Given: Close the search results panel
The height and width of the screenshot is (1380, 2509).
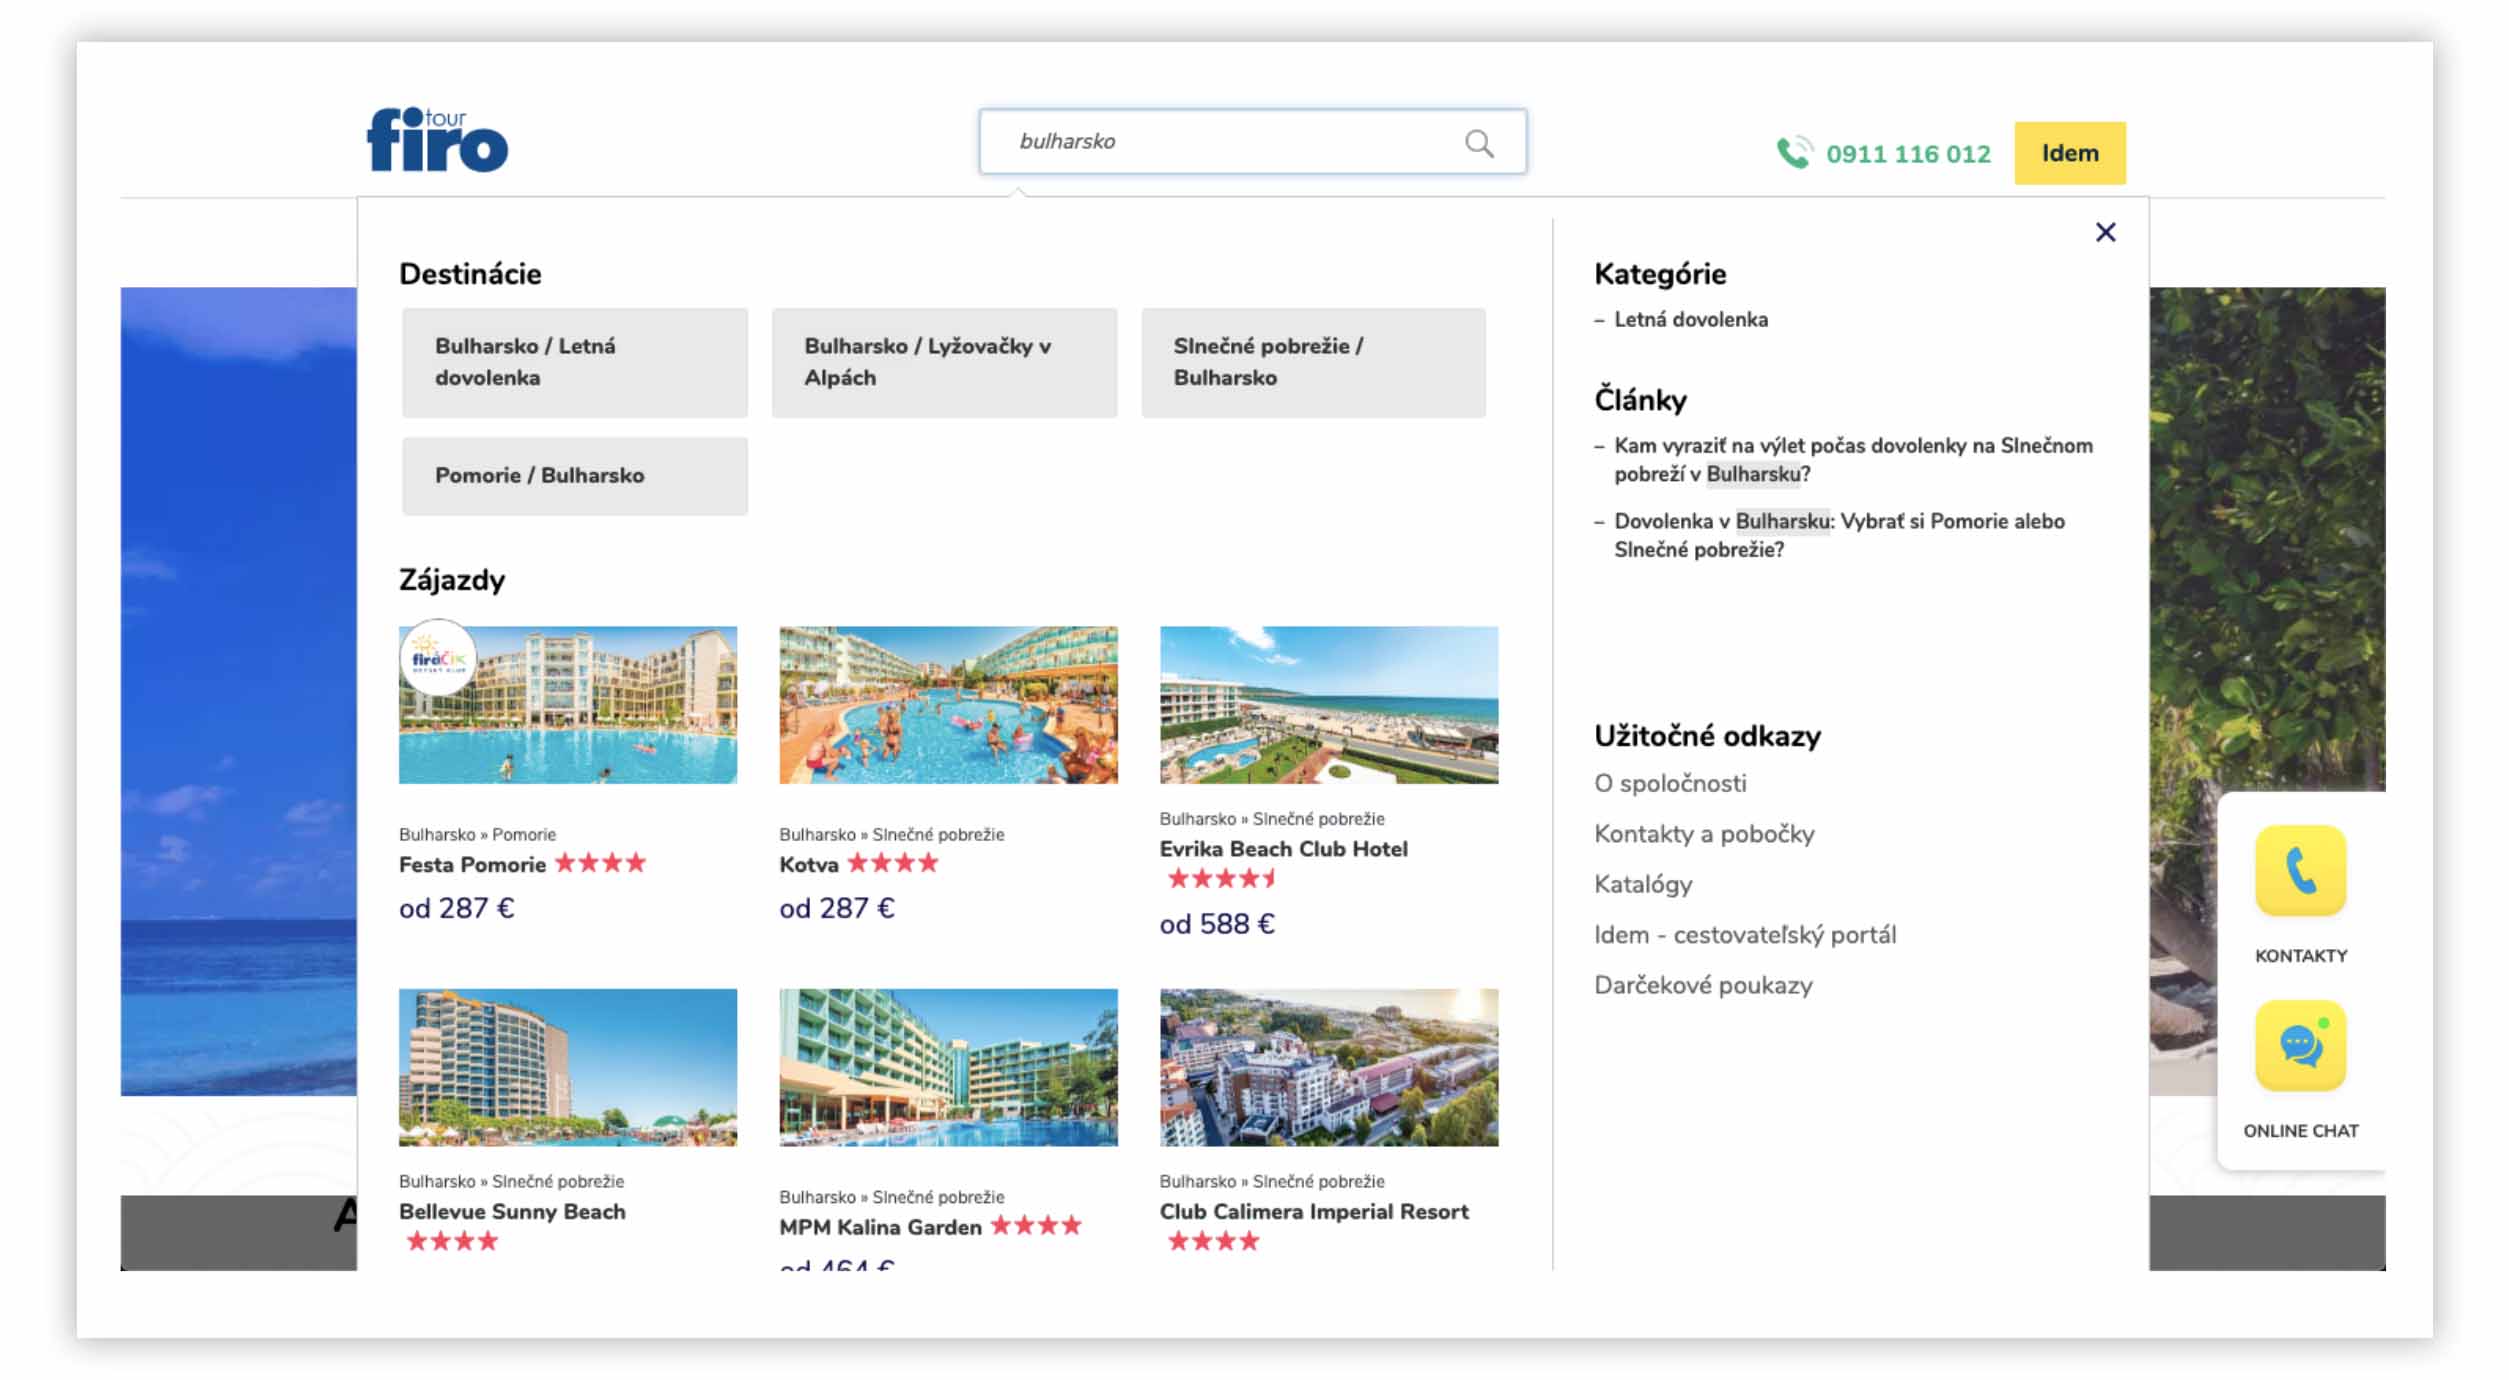Looking at the screenshot, I should (x=2105, y=232).
